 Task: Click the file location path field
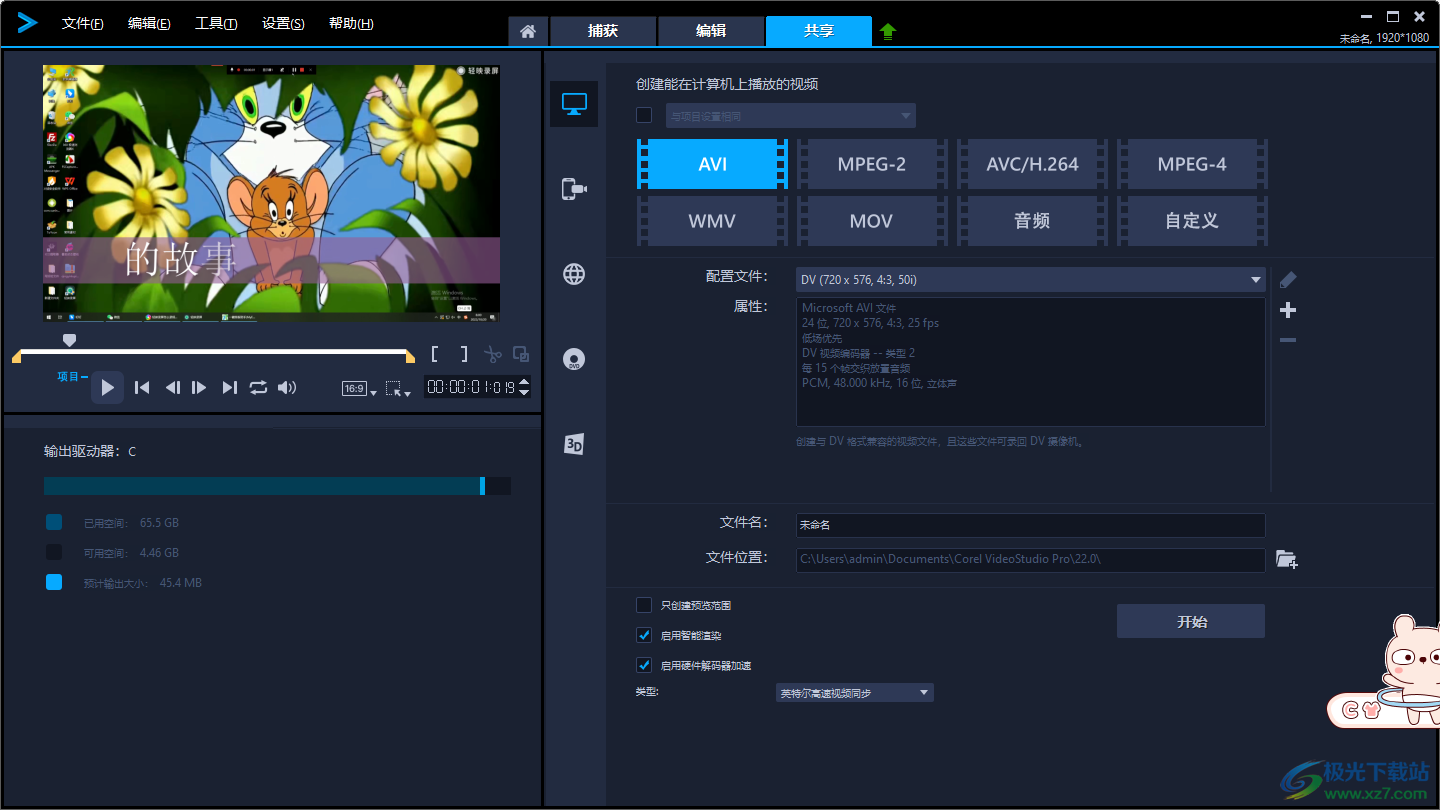(1031, 560)
